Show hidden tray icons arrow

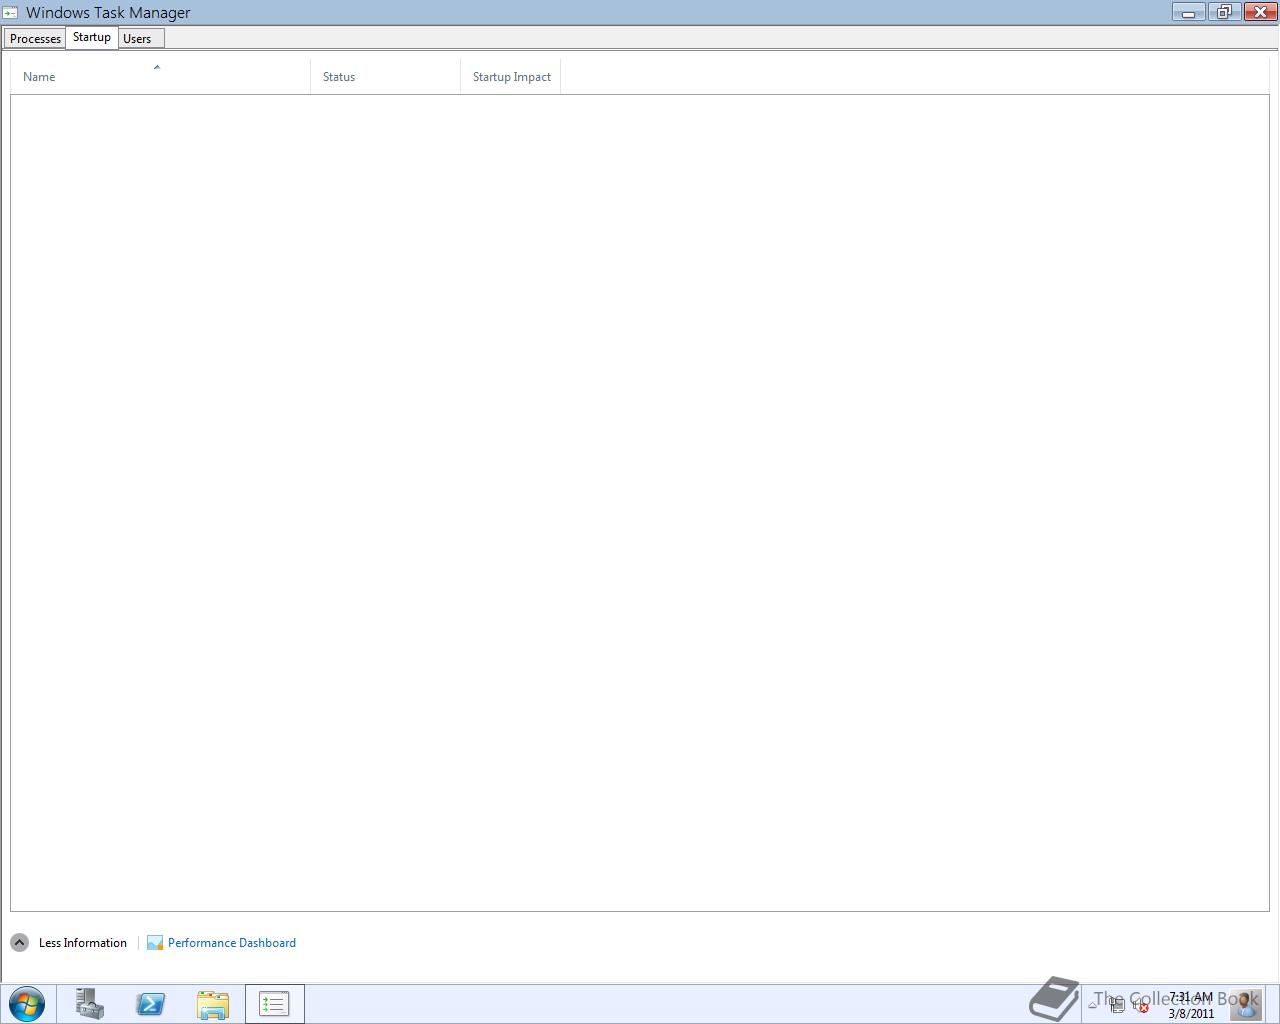point(1093,1005)
